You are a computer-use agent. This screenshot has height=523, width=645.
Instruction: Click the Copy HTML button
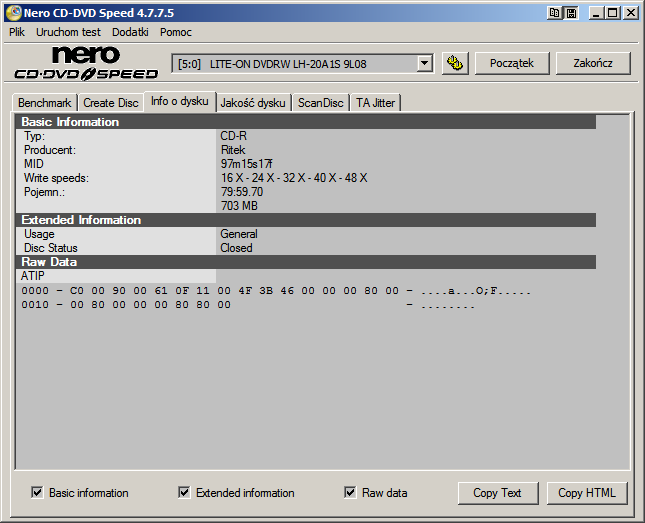[587, 493]
